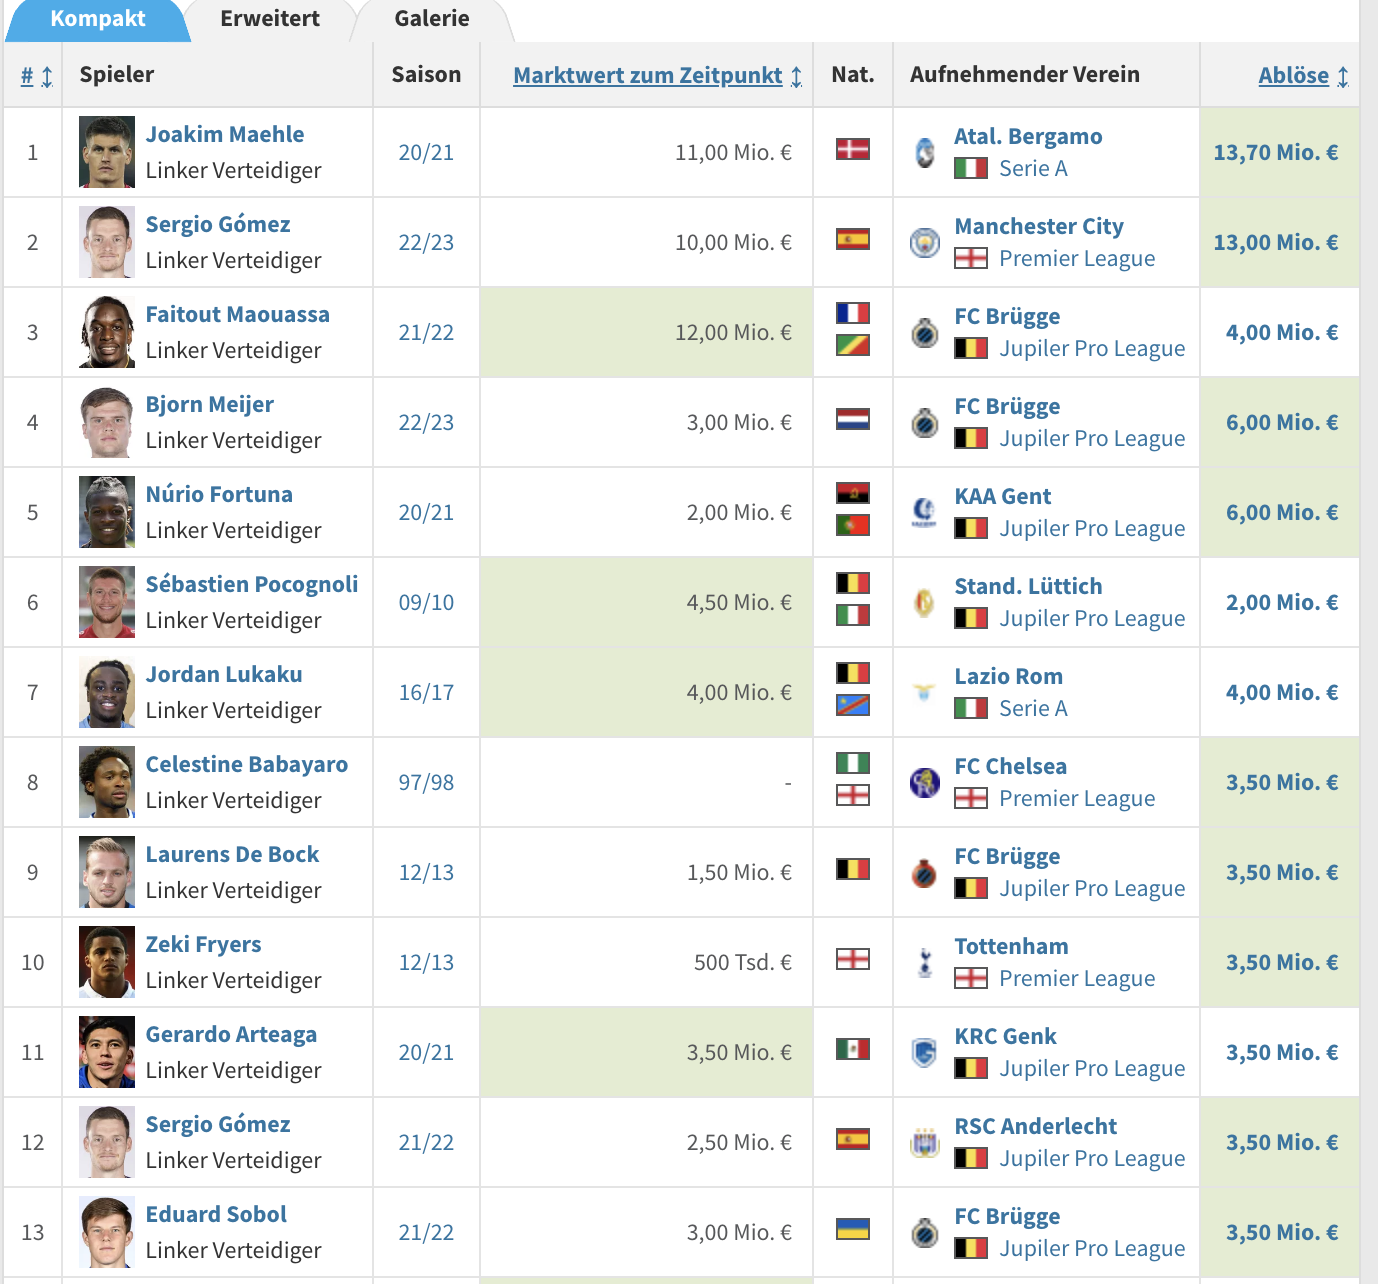
Task: Open the FC Chelsea club link
Action: 1010,766
